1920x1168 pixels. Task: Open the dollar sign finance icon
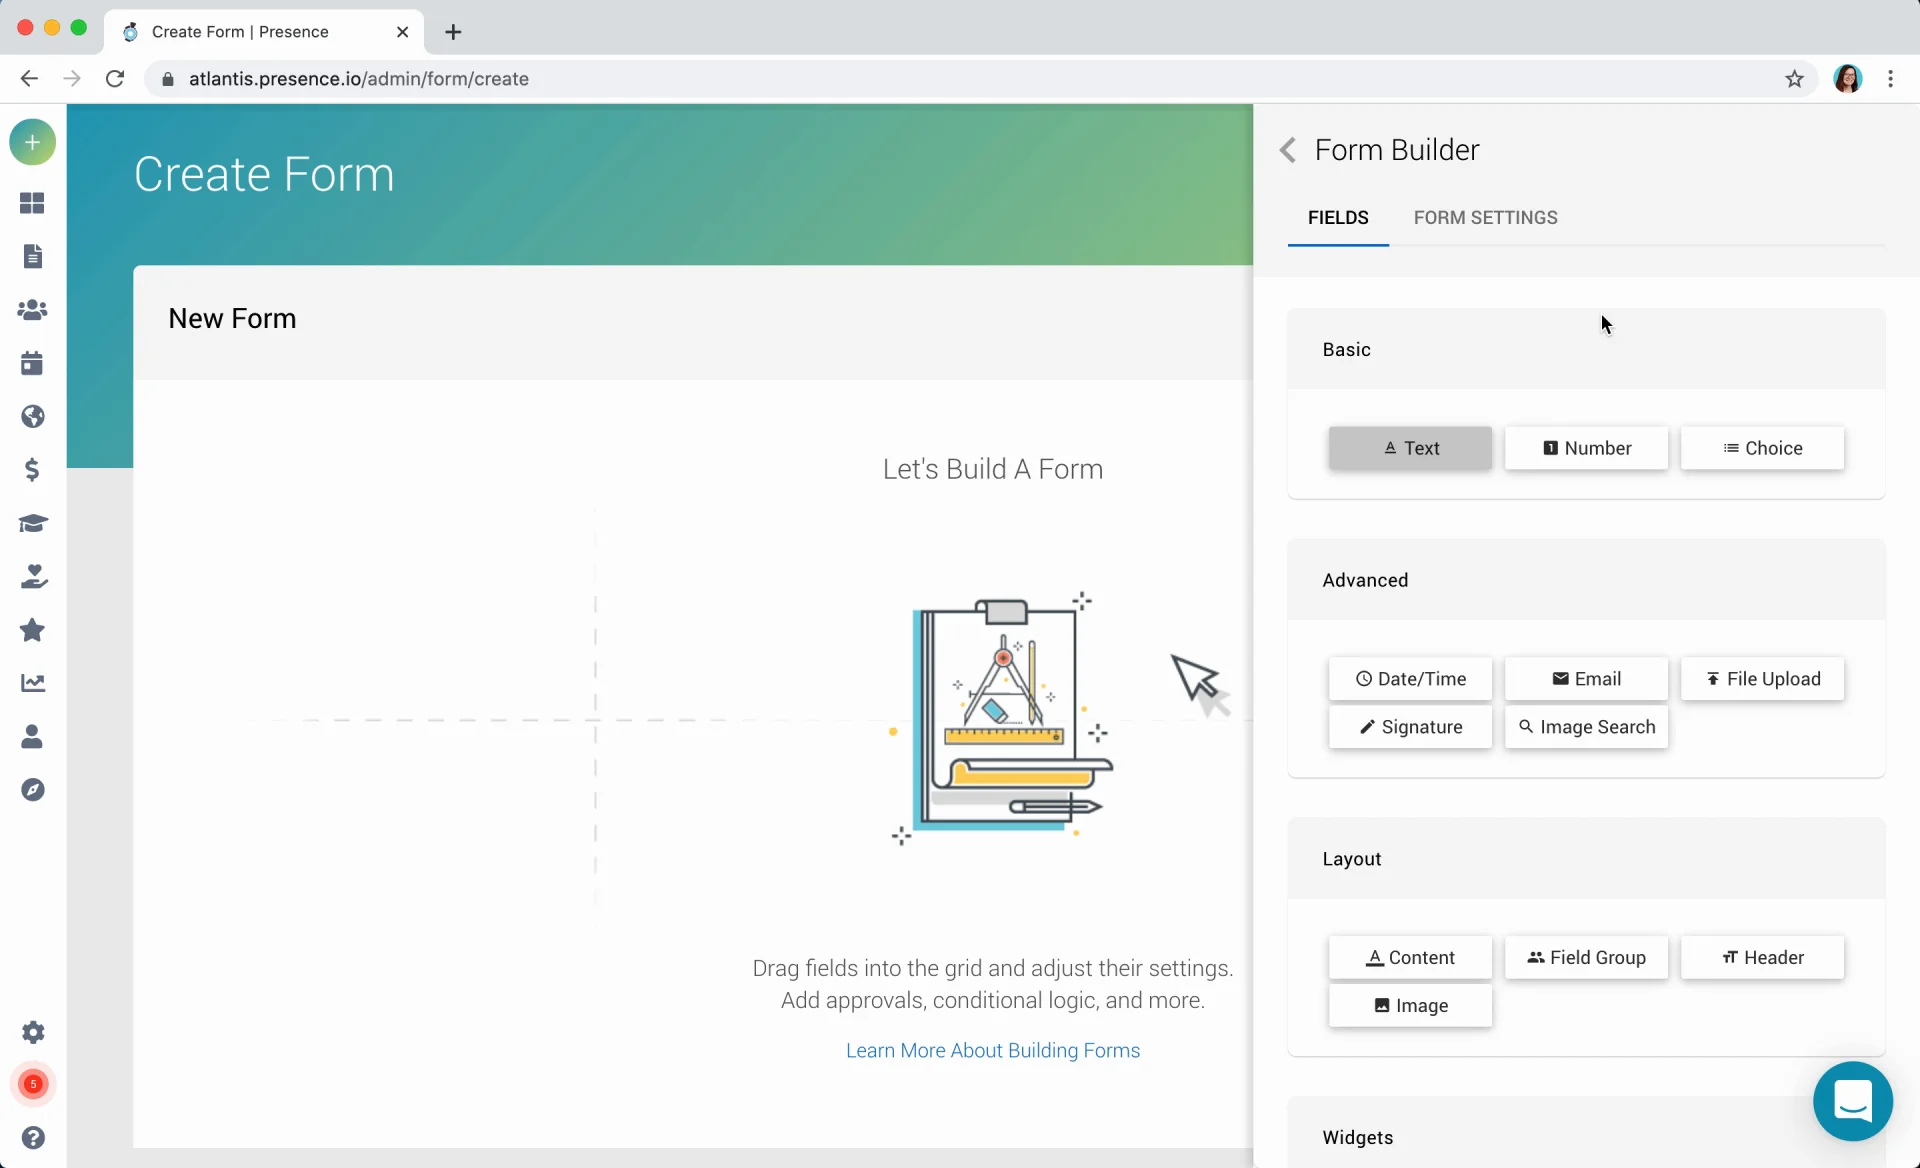pos(32,470)
